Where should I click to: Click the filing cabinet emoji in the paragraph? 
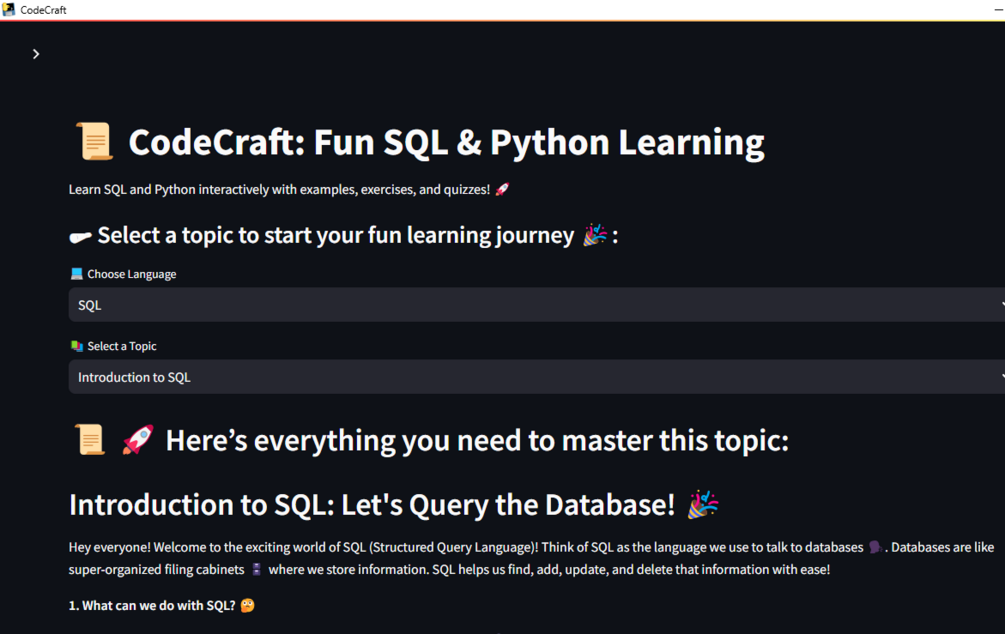click(x=256, y=569)
